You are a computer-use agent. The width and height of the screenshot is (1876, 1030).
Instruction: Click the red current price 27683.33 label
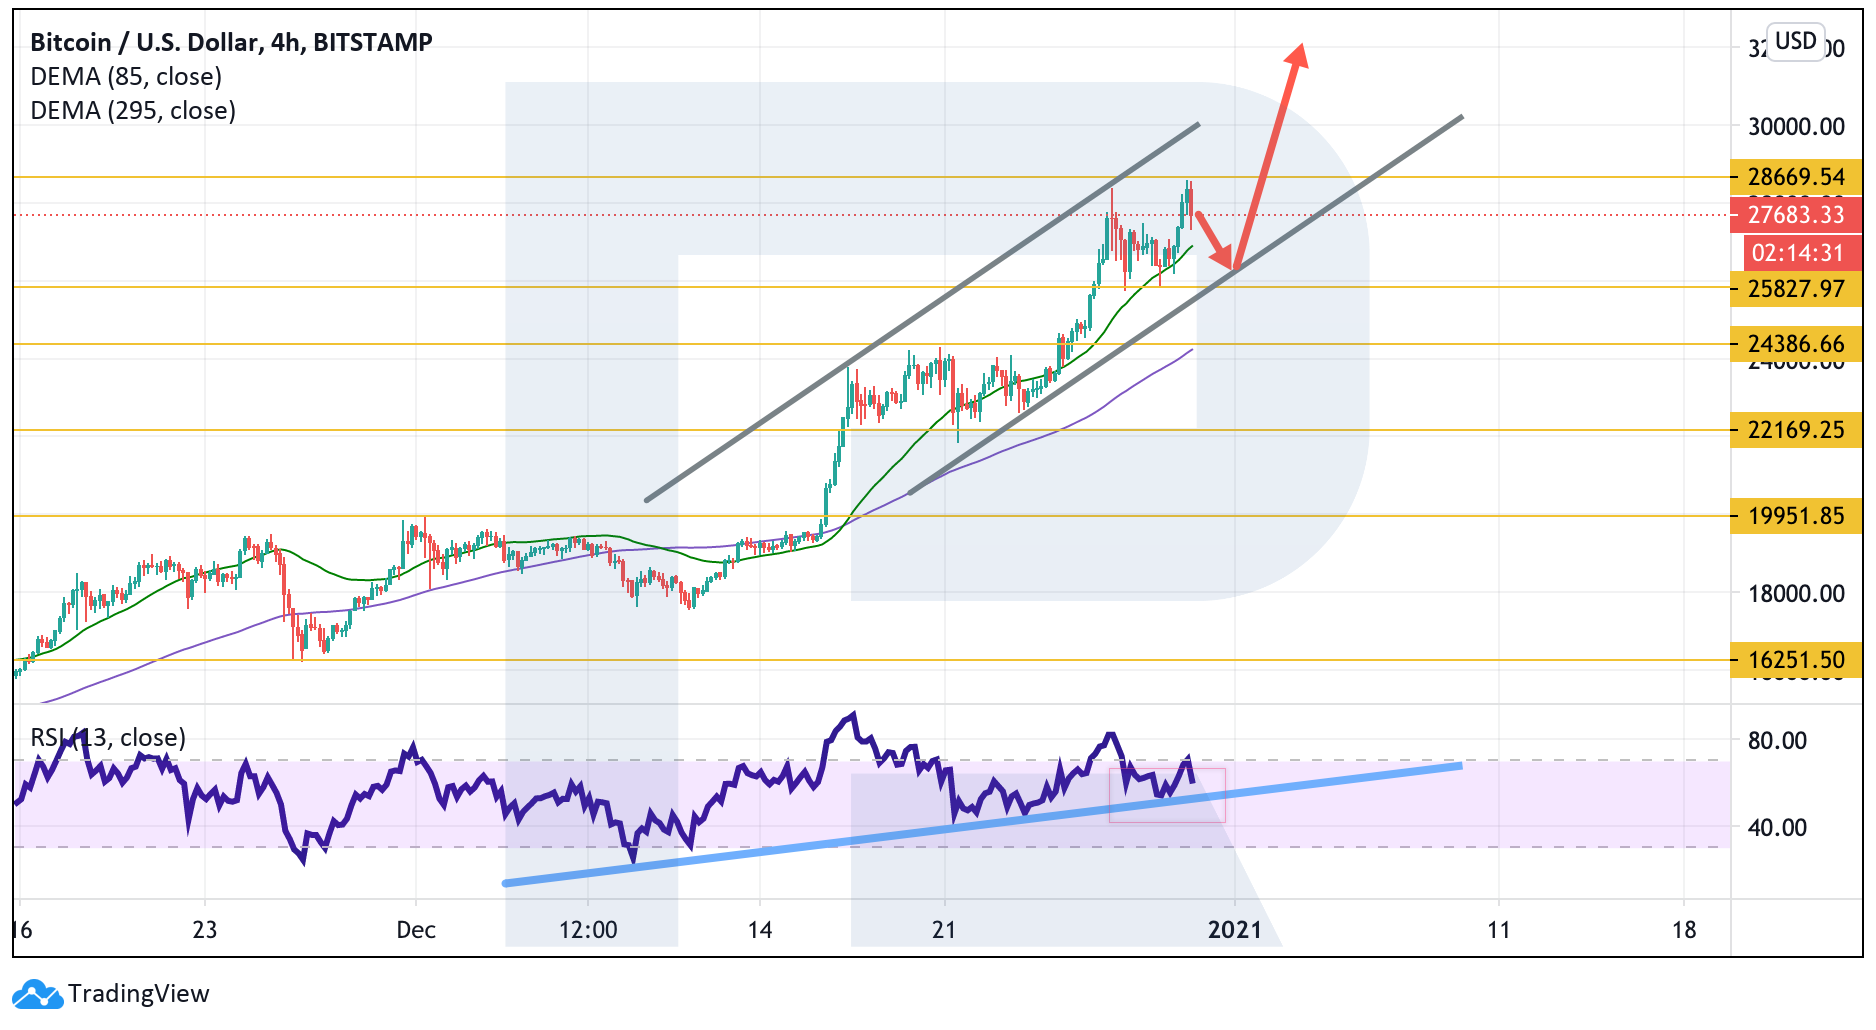1795,215
